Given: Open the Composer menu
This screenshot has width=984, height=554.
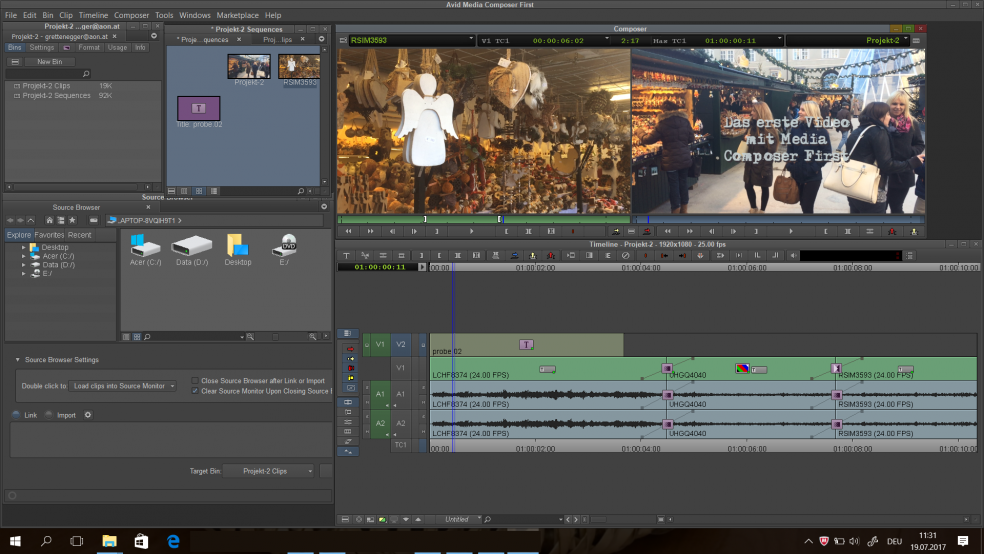Looking at the screenshot, I should 131,16.
